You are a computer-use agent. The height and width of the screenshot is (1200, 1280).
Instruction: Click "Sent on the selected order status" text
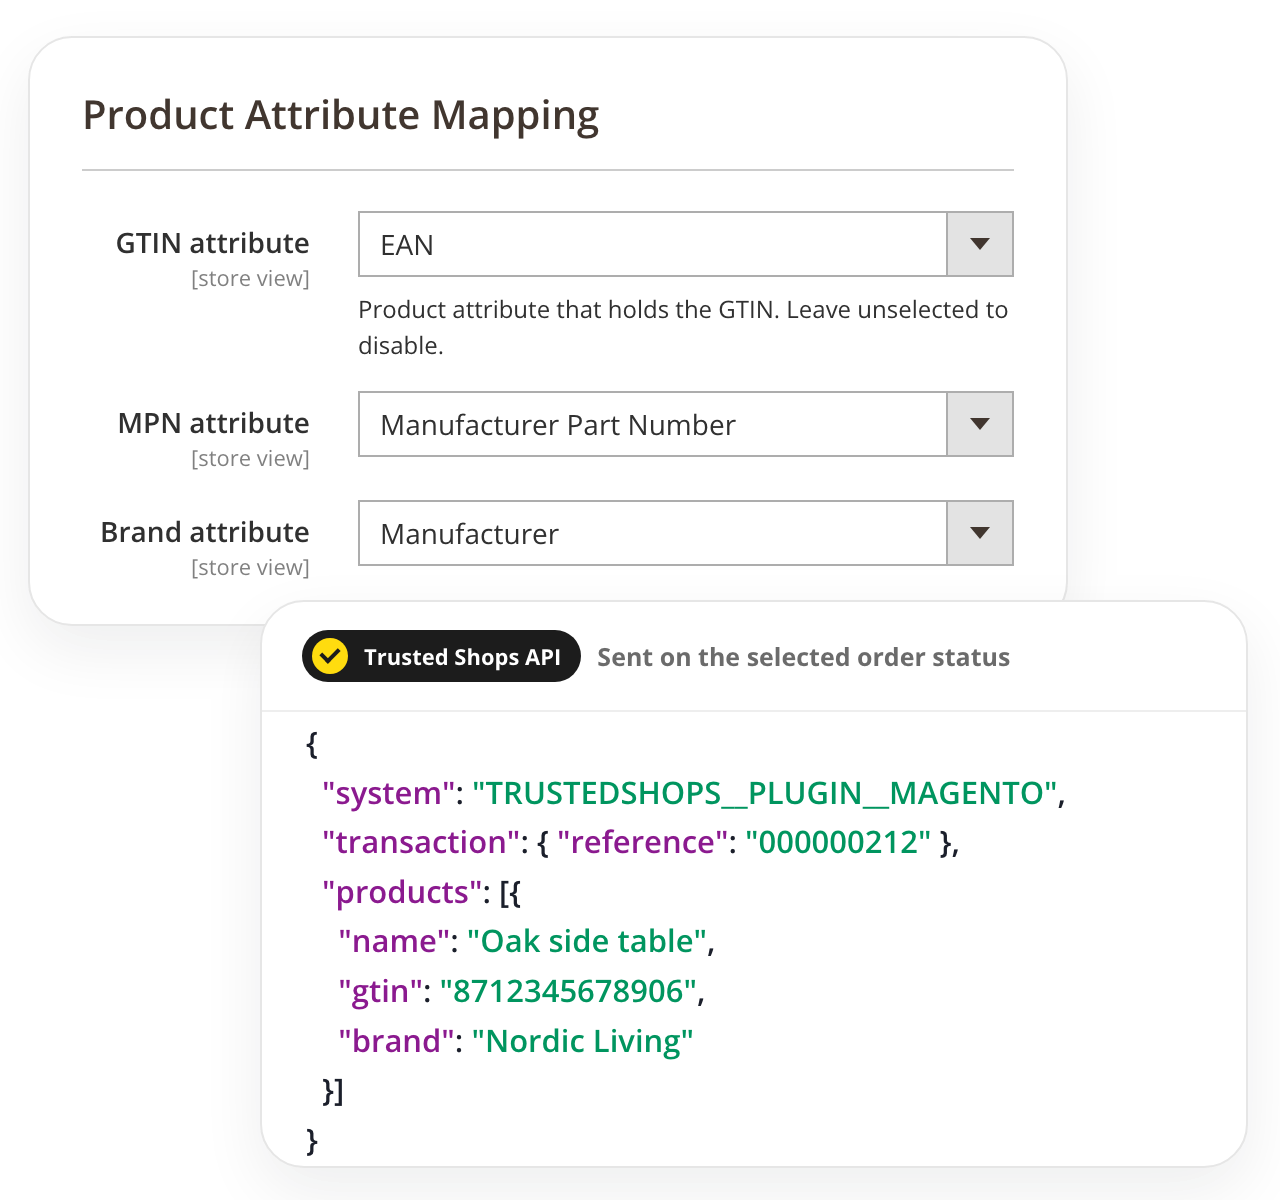pos(803,657)
